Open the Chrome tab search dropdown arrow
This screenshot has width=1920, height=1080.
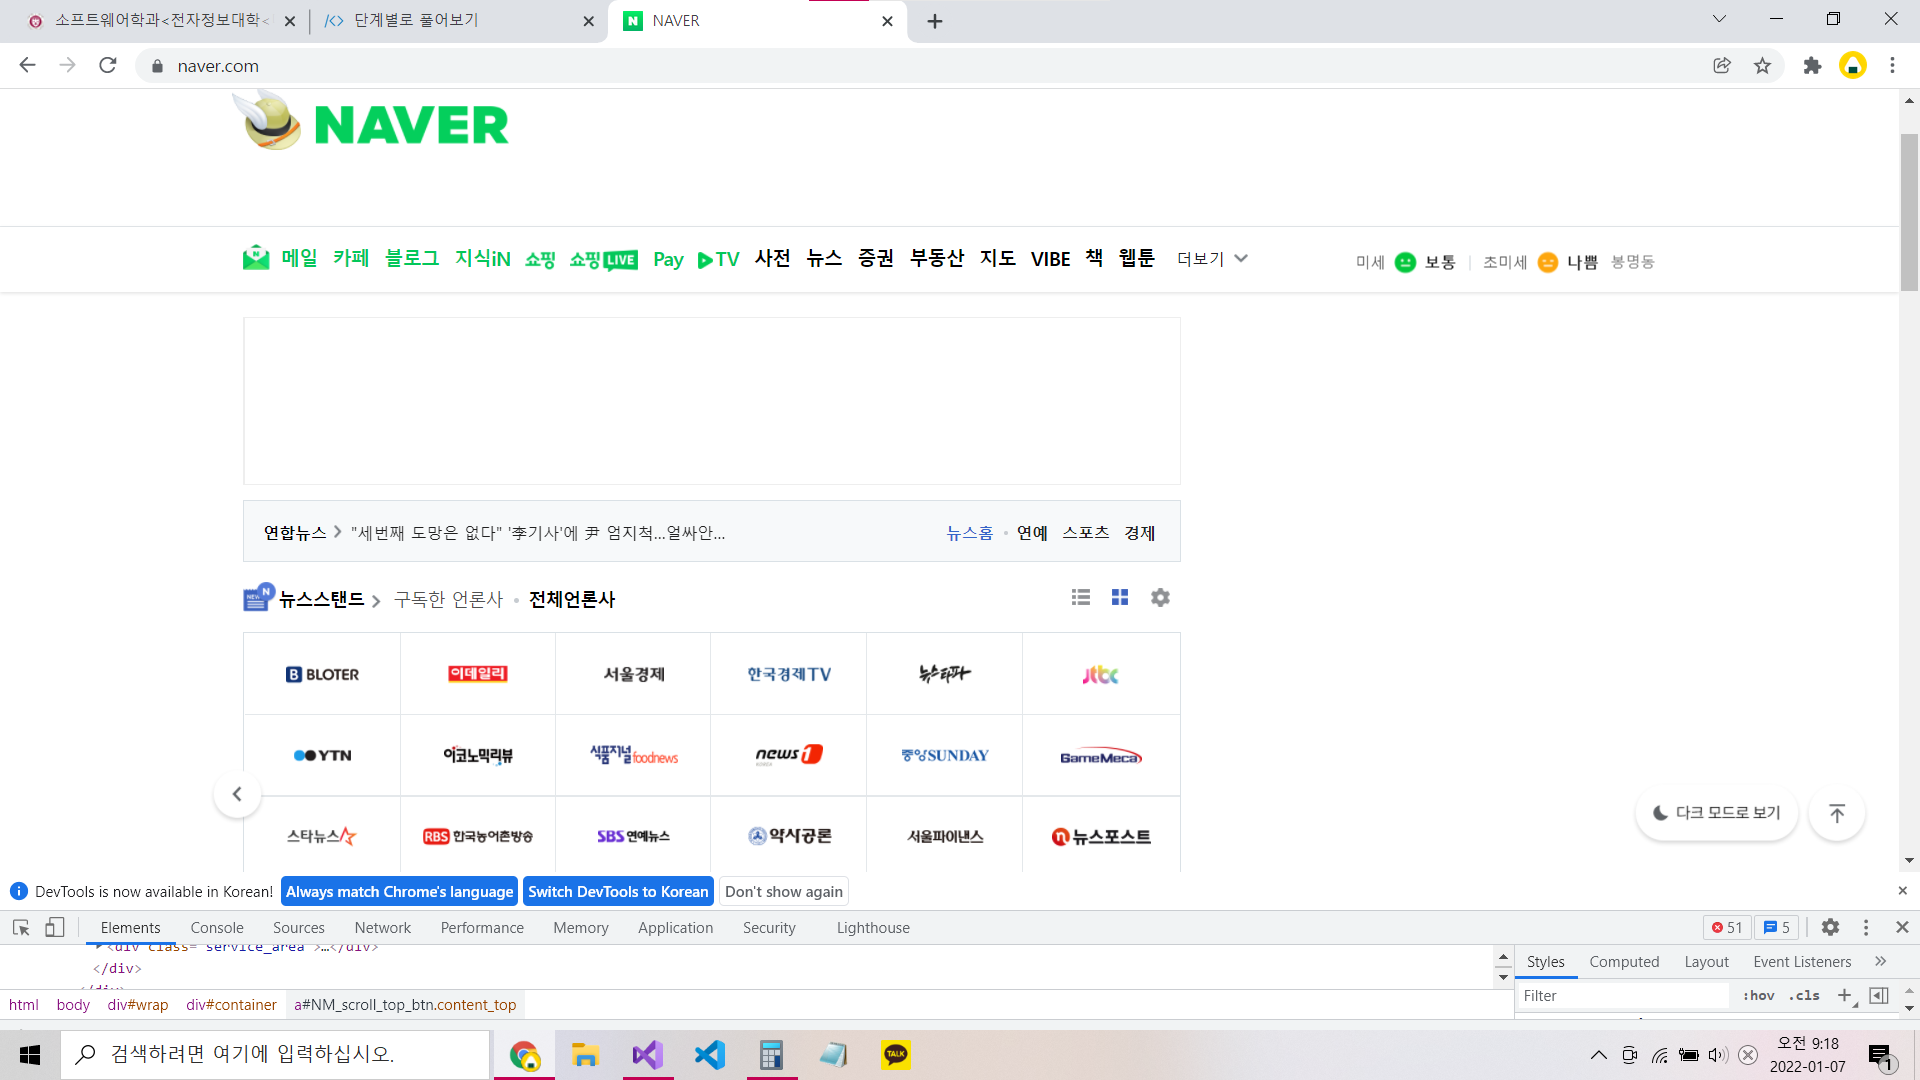(1719, 19)
